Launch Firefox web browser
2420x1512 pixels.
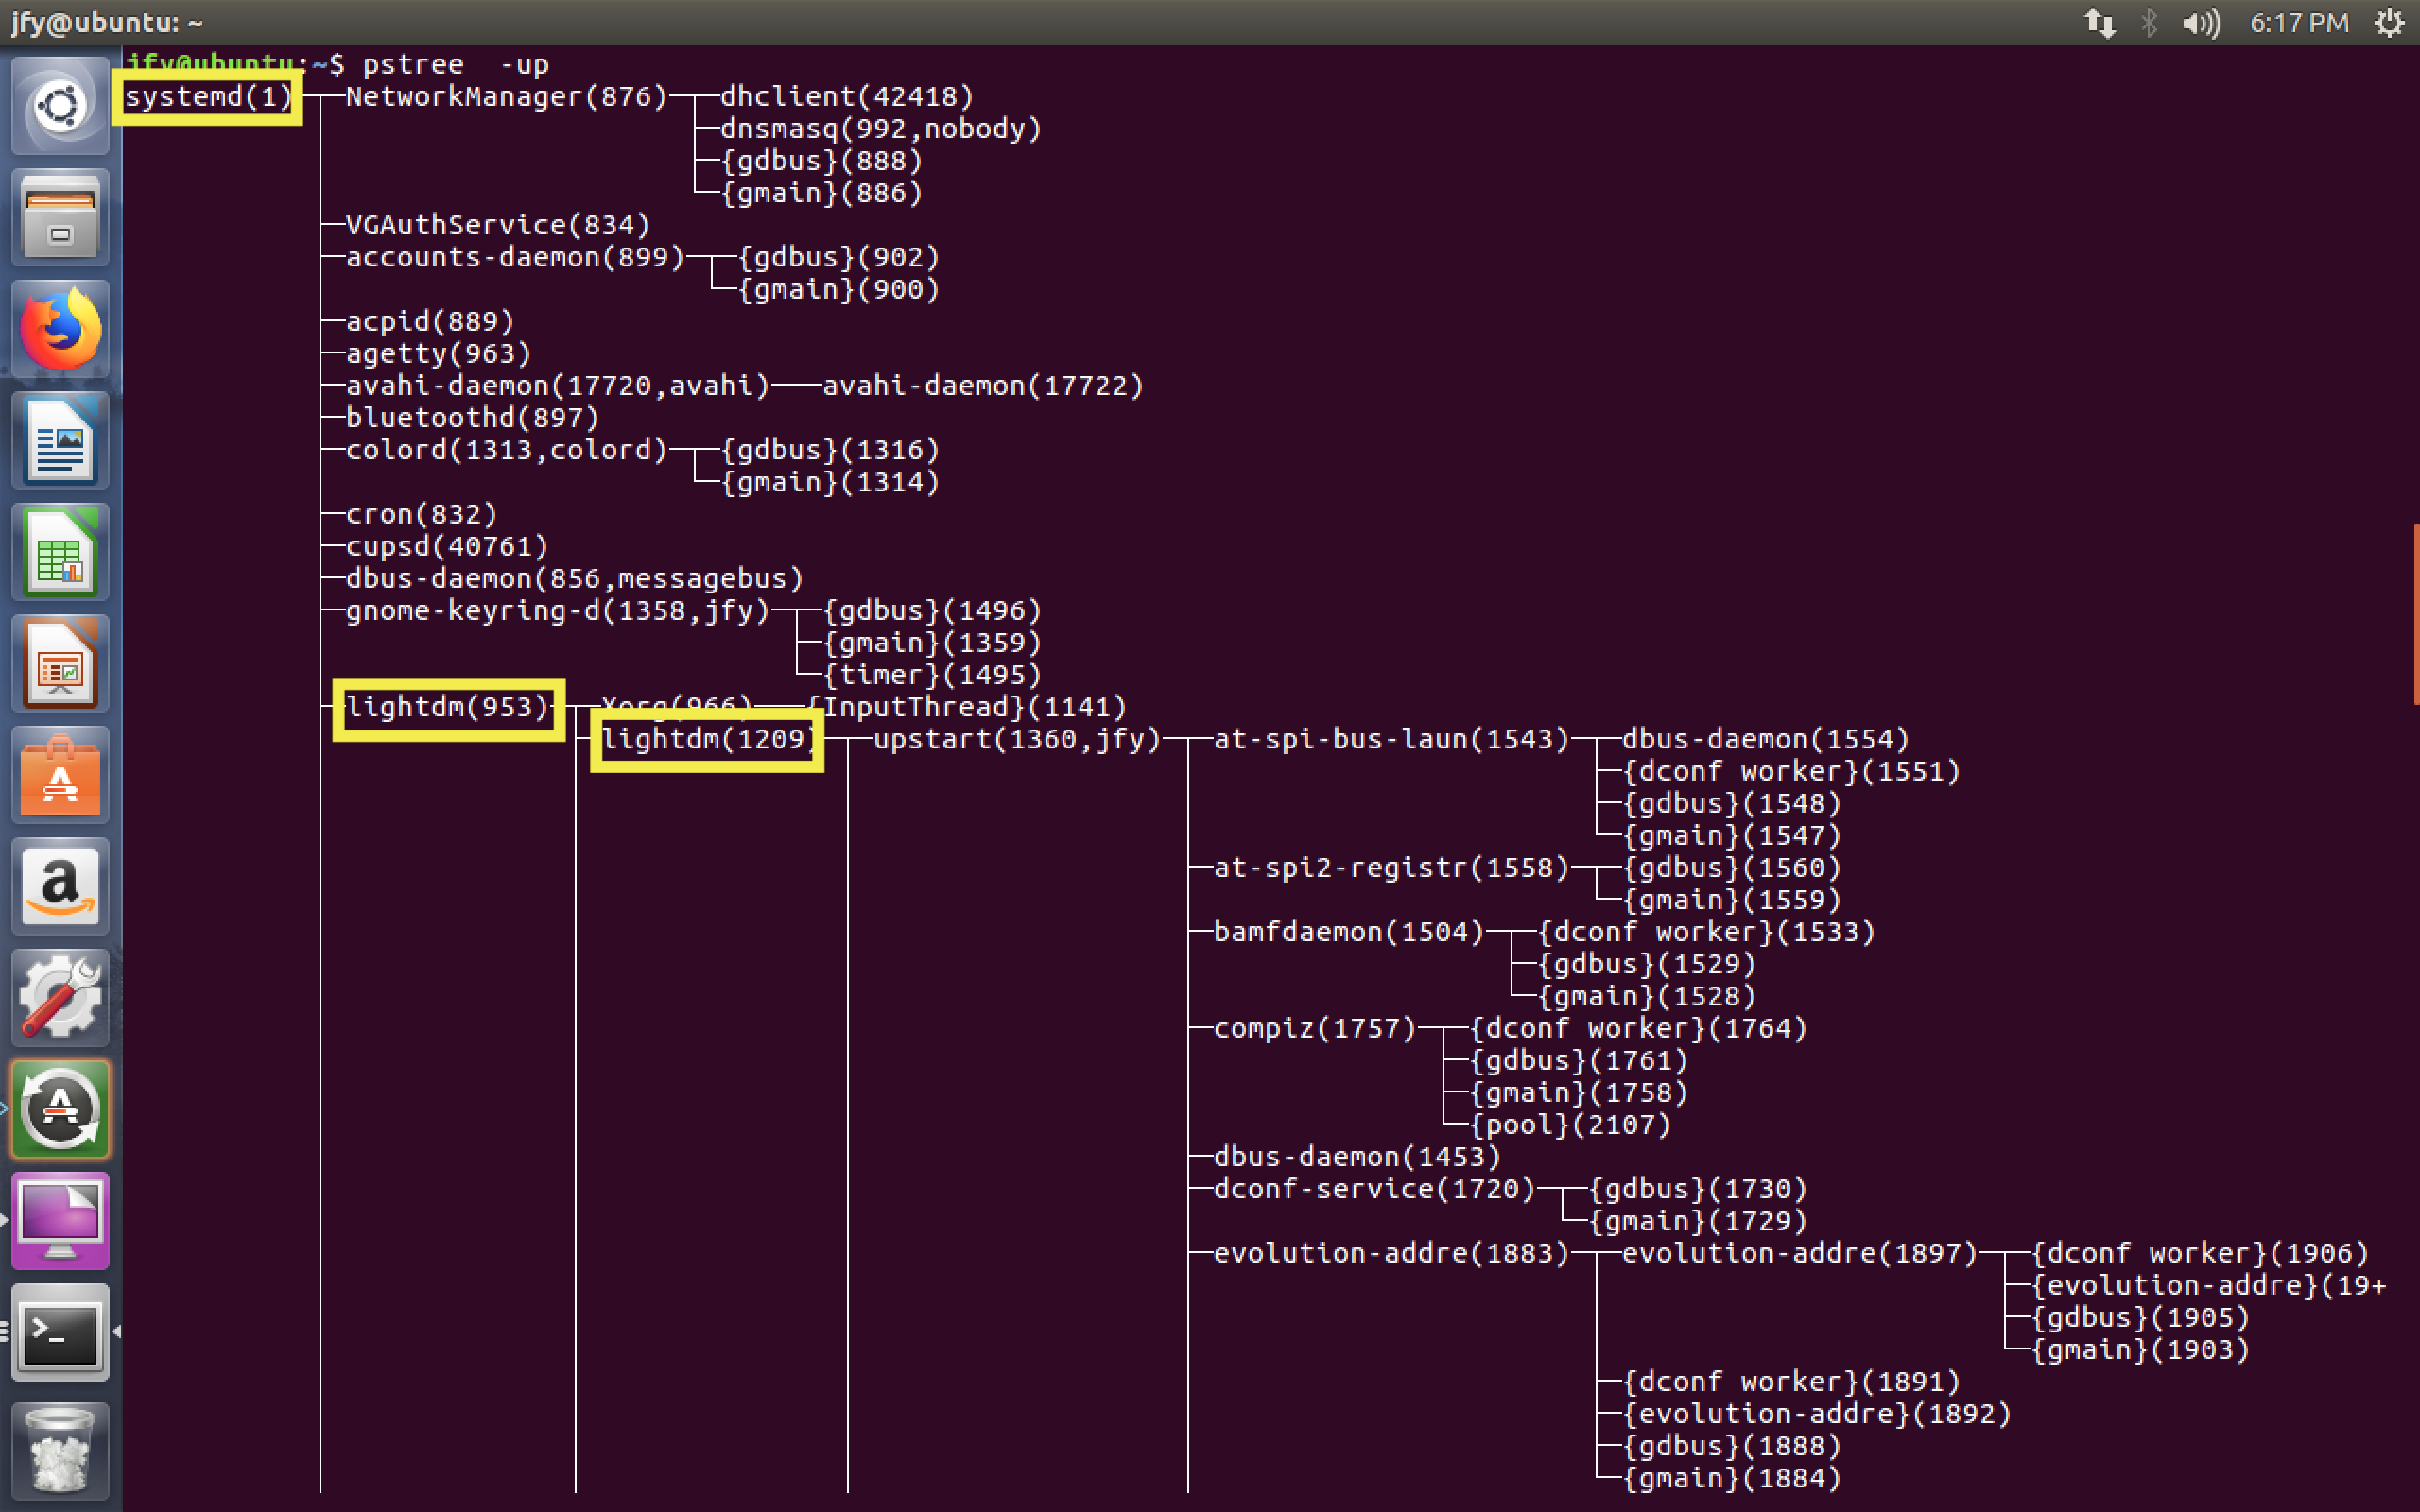pyautogui.click(x=60, y=329)
